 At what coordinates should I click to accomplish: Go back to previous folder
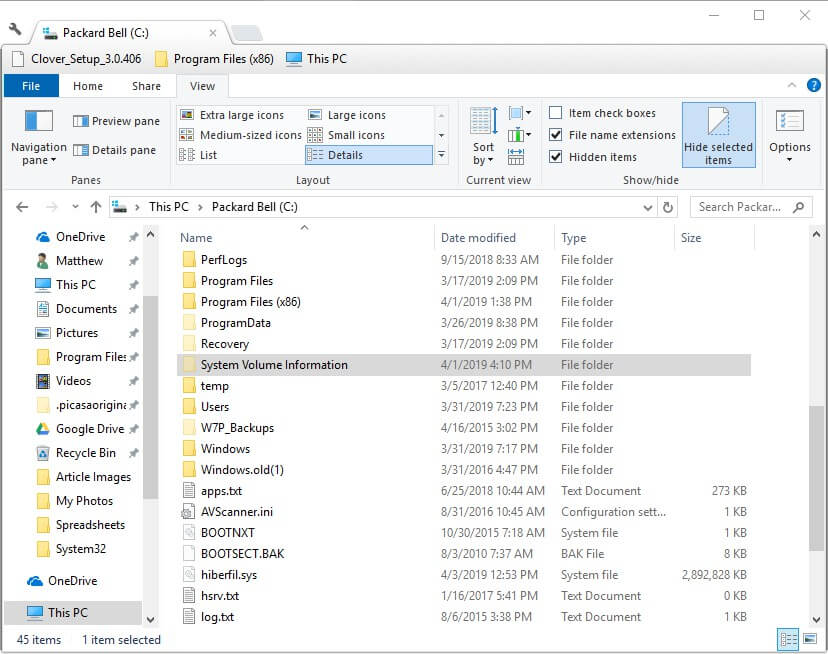point(22,207)
